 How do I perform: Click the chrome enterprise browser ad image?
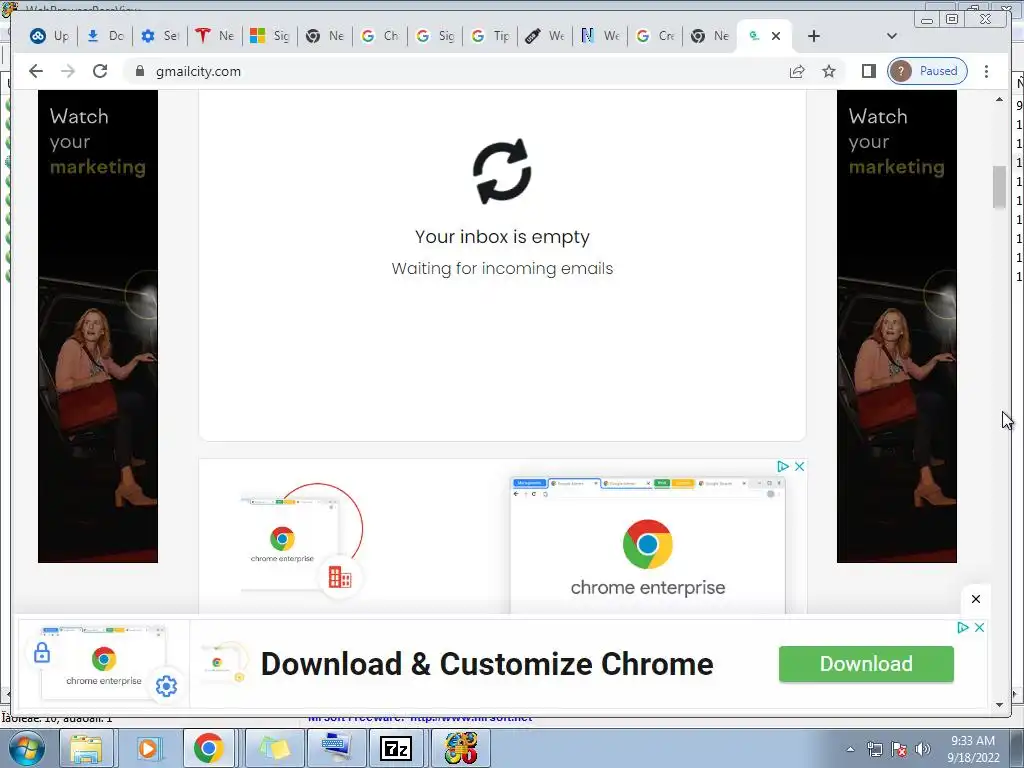point(647,545)
